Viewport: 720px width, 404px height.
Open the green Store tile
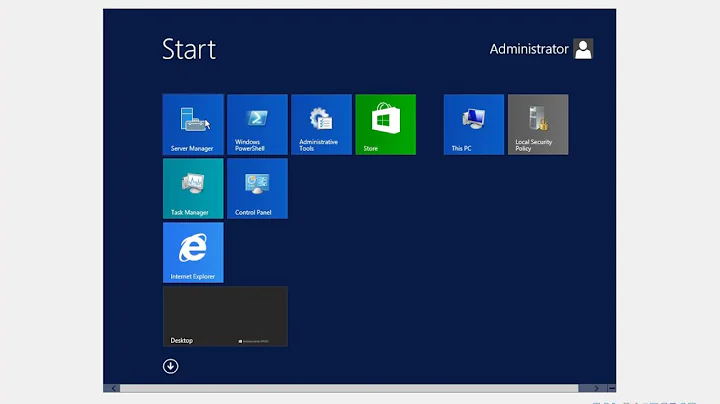click(386, 124)
